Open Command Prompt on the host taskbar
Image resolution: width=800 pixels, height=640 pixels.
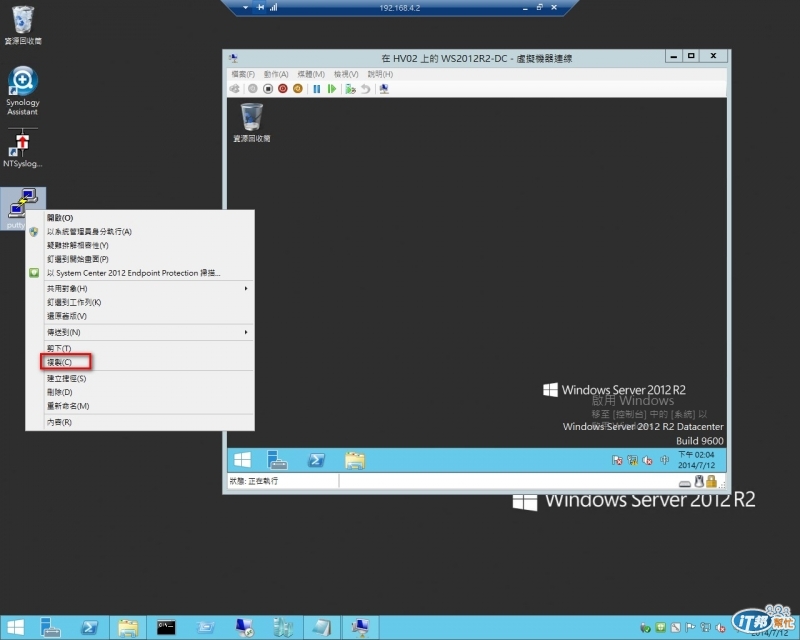(x=166, y=627)
